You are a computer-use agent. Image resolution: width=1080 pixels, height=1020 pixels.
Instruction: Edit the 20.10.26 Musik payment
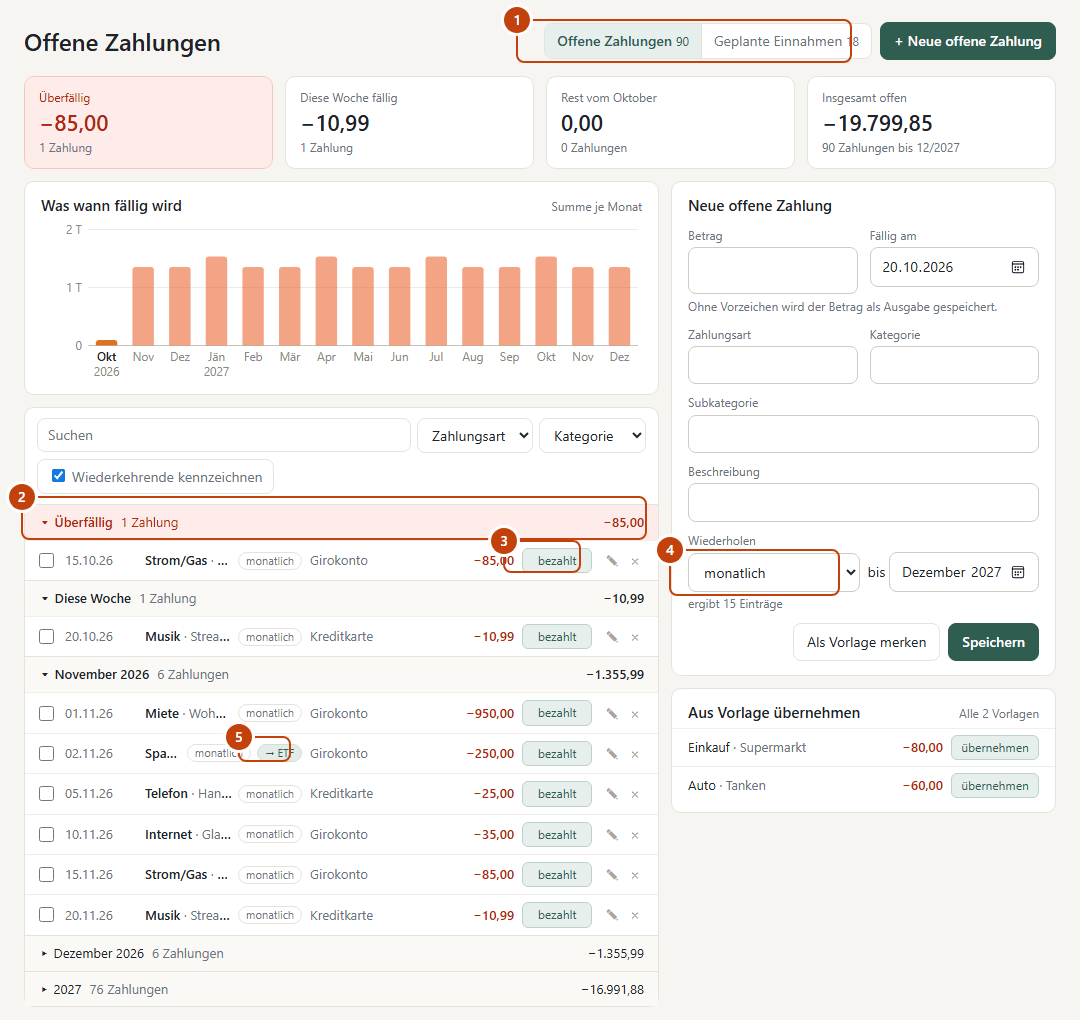[x=612, y=637]
